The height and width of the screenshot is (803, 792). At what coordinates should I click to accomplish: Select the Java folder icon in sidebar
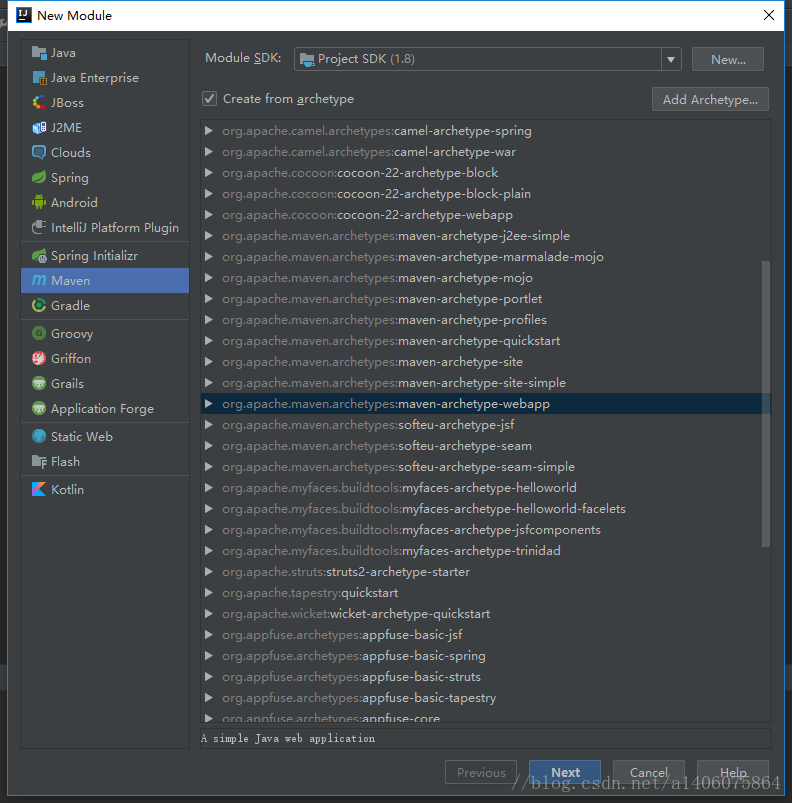39,53
